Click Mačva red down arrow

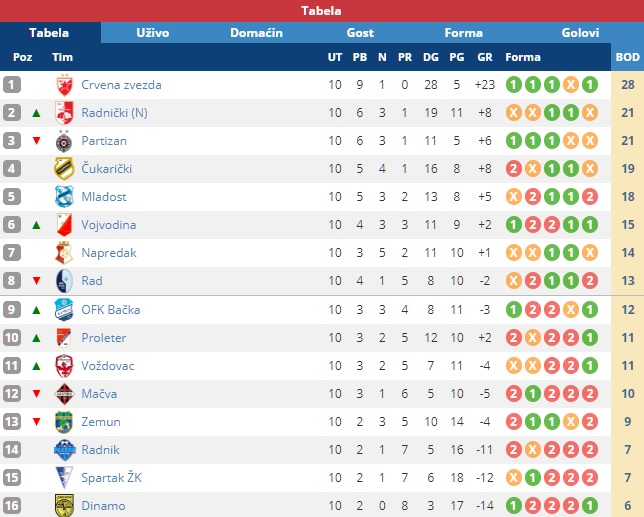[37, 394]
